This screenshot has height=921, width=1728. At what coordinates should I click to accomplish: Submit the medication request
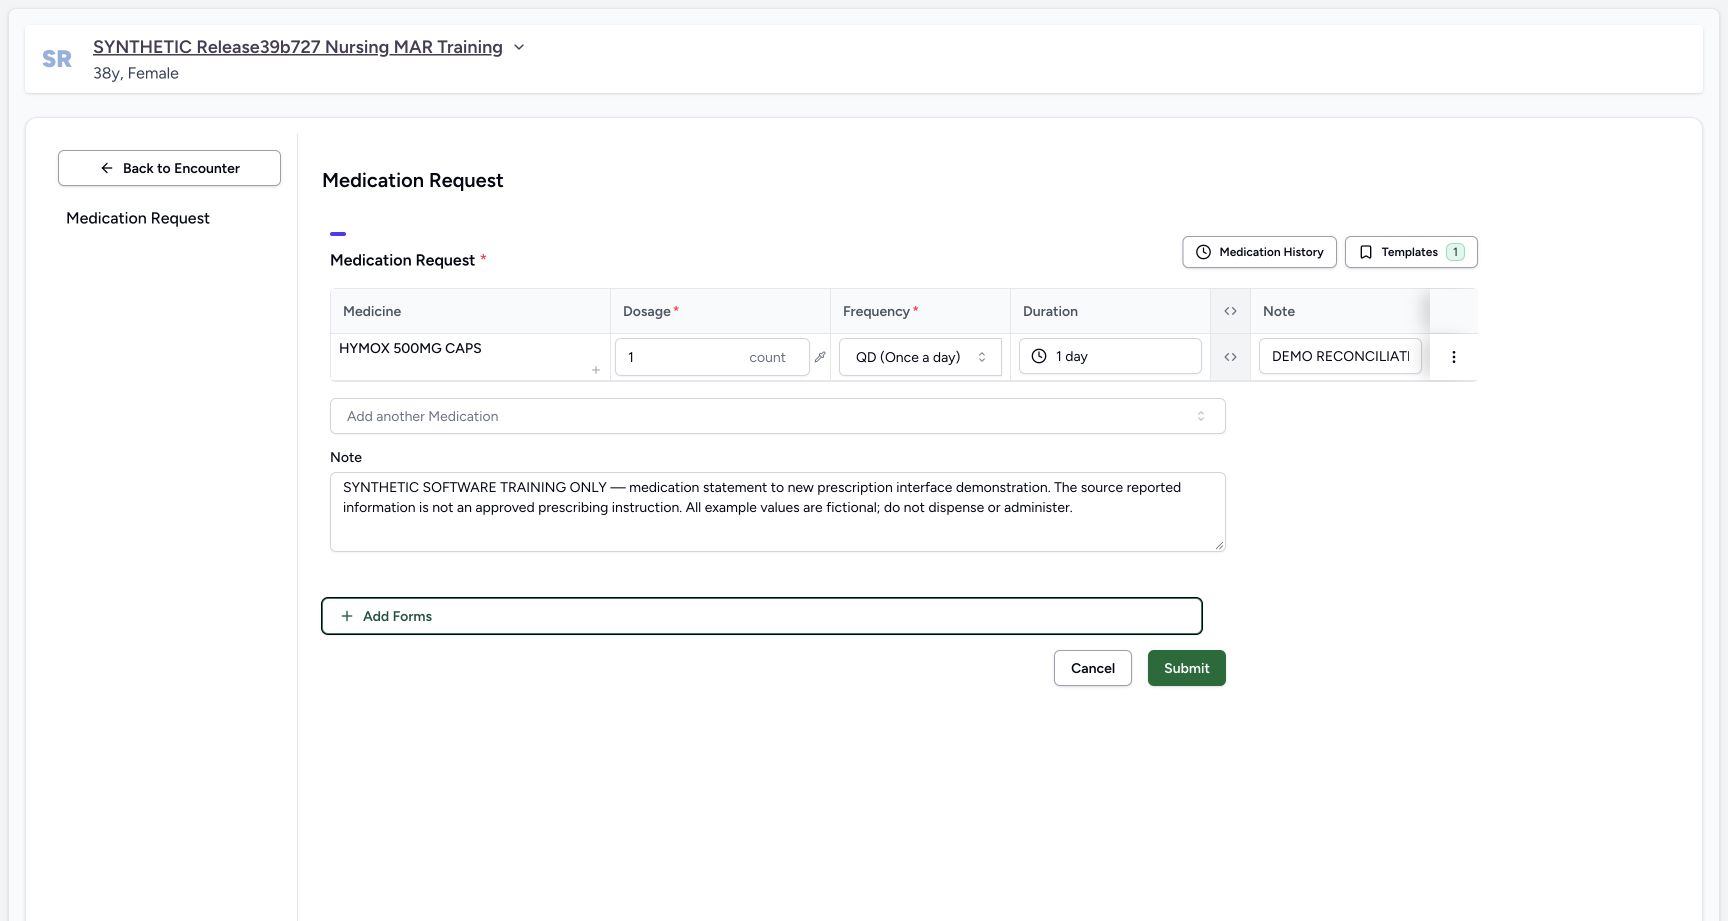1187,668
